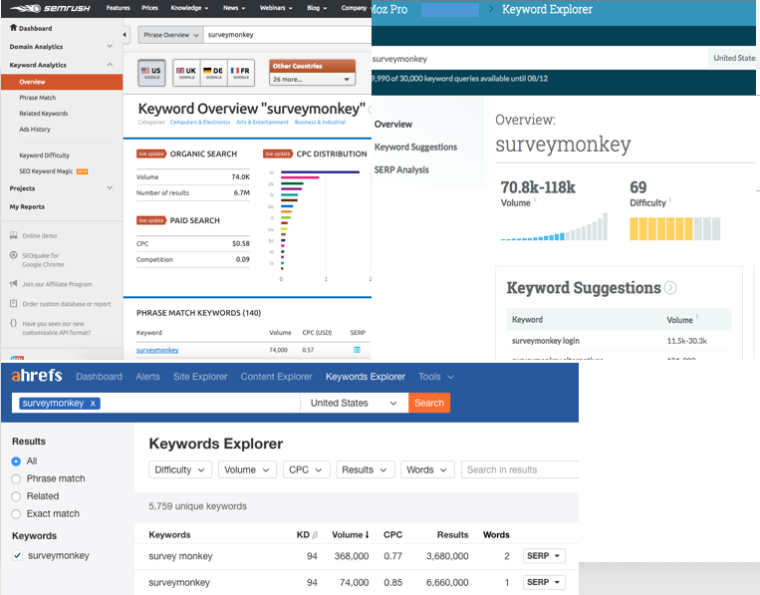Select the Exact match radio option
Image resolution: width=760 pixels, height=595 pixels.
[x=16, y=513]
